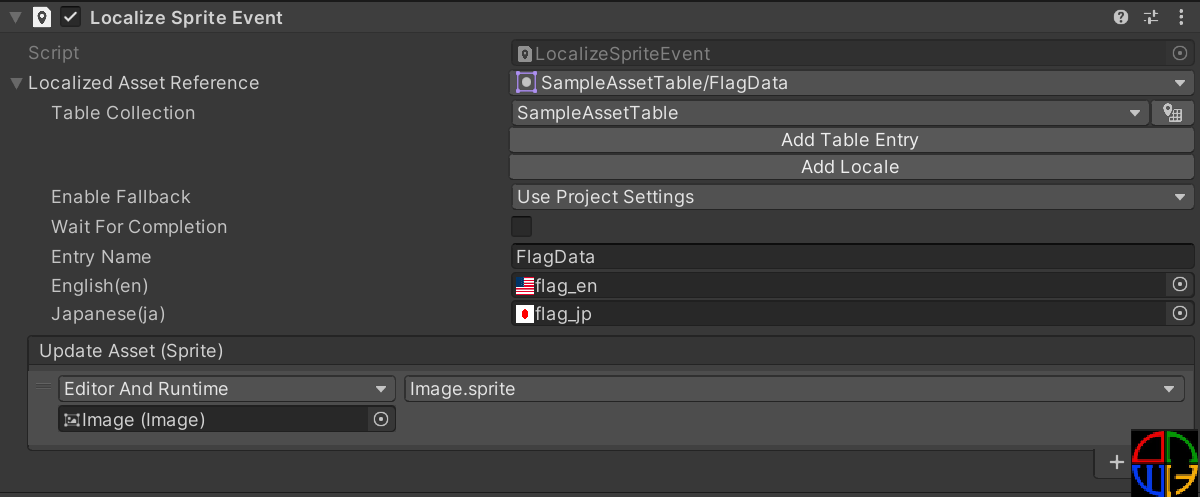
Task: Enable Wait For Completion checkbox
Action: coord(522,227)
